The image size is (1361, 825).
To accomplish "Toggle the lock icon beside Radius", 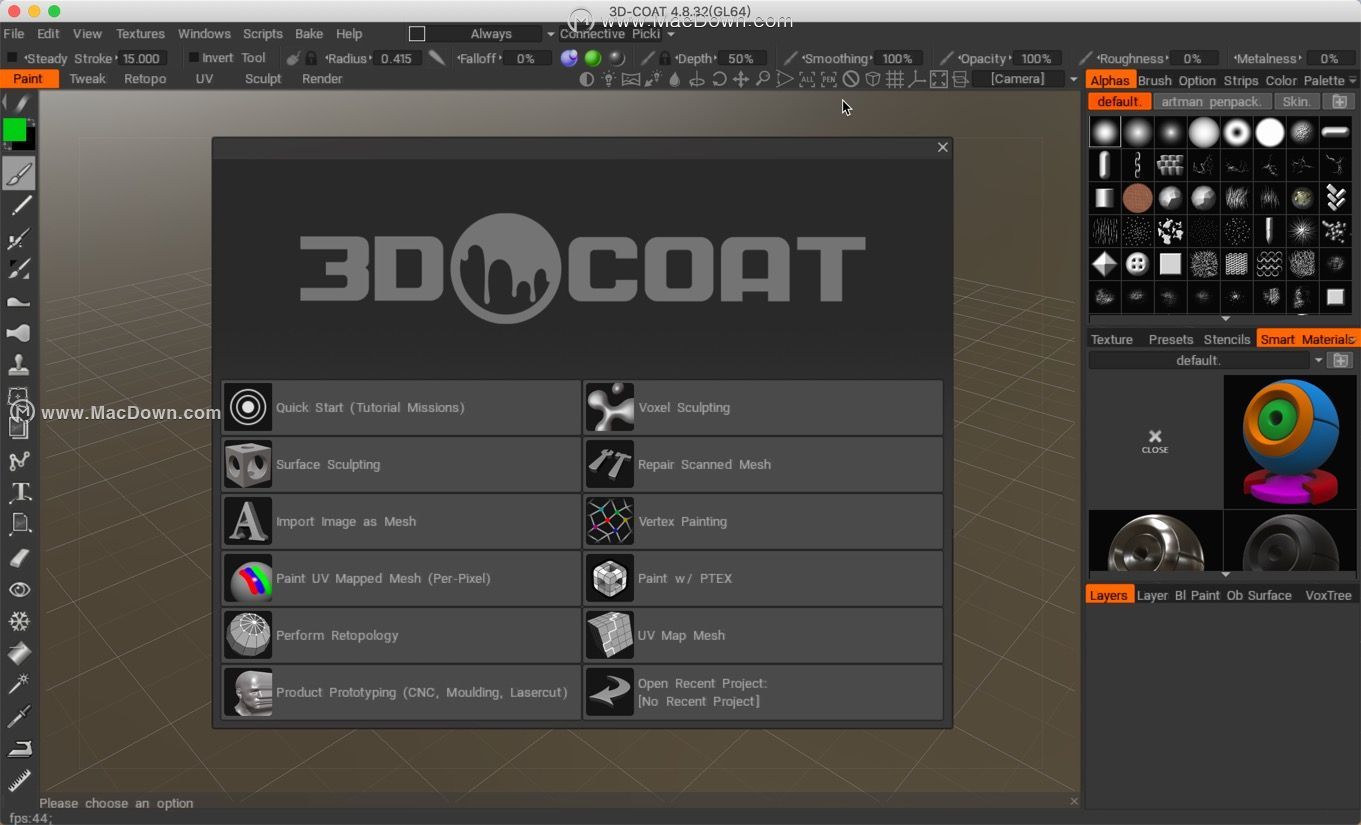I will coord(312,58).
